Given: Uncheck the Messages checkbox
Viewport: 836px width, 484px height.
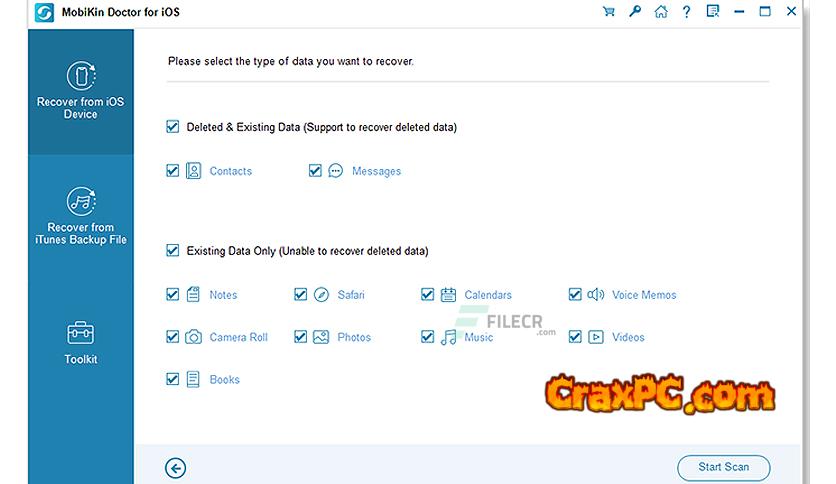Looking at the screenshot, I should 315,171.
